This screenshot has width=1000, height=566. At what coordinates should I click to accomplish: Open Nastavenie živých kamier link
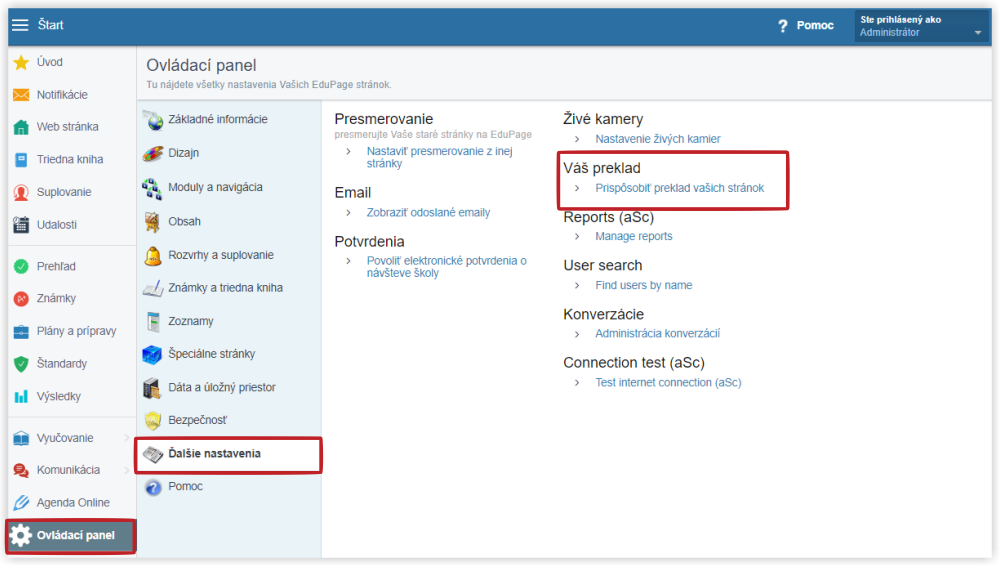(x=658, y=139)
